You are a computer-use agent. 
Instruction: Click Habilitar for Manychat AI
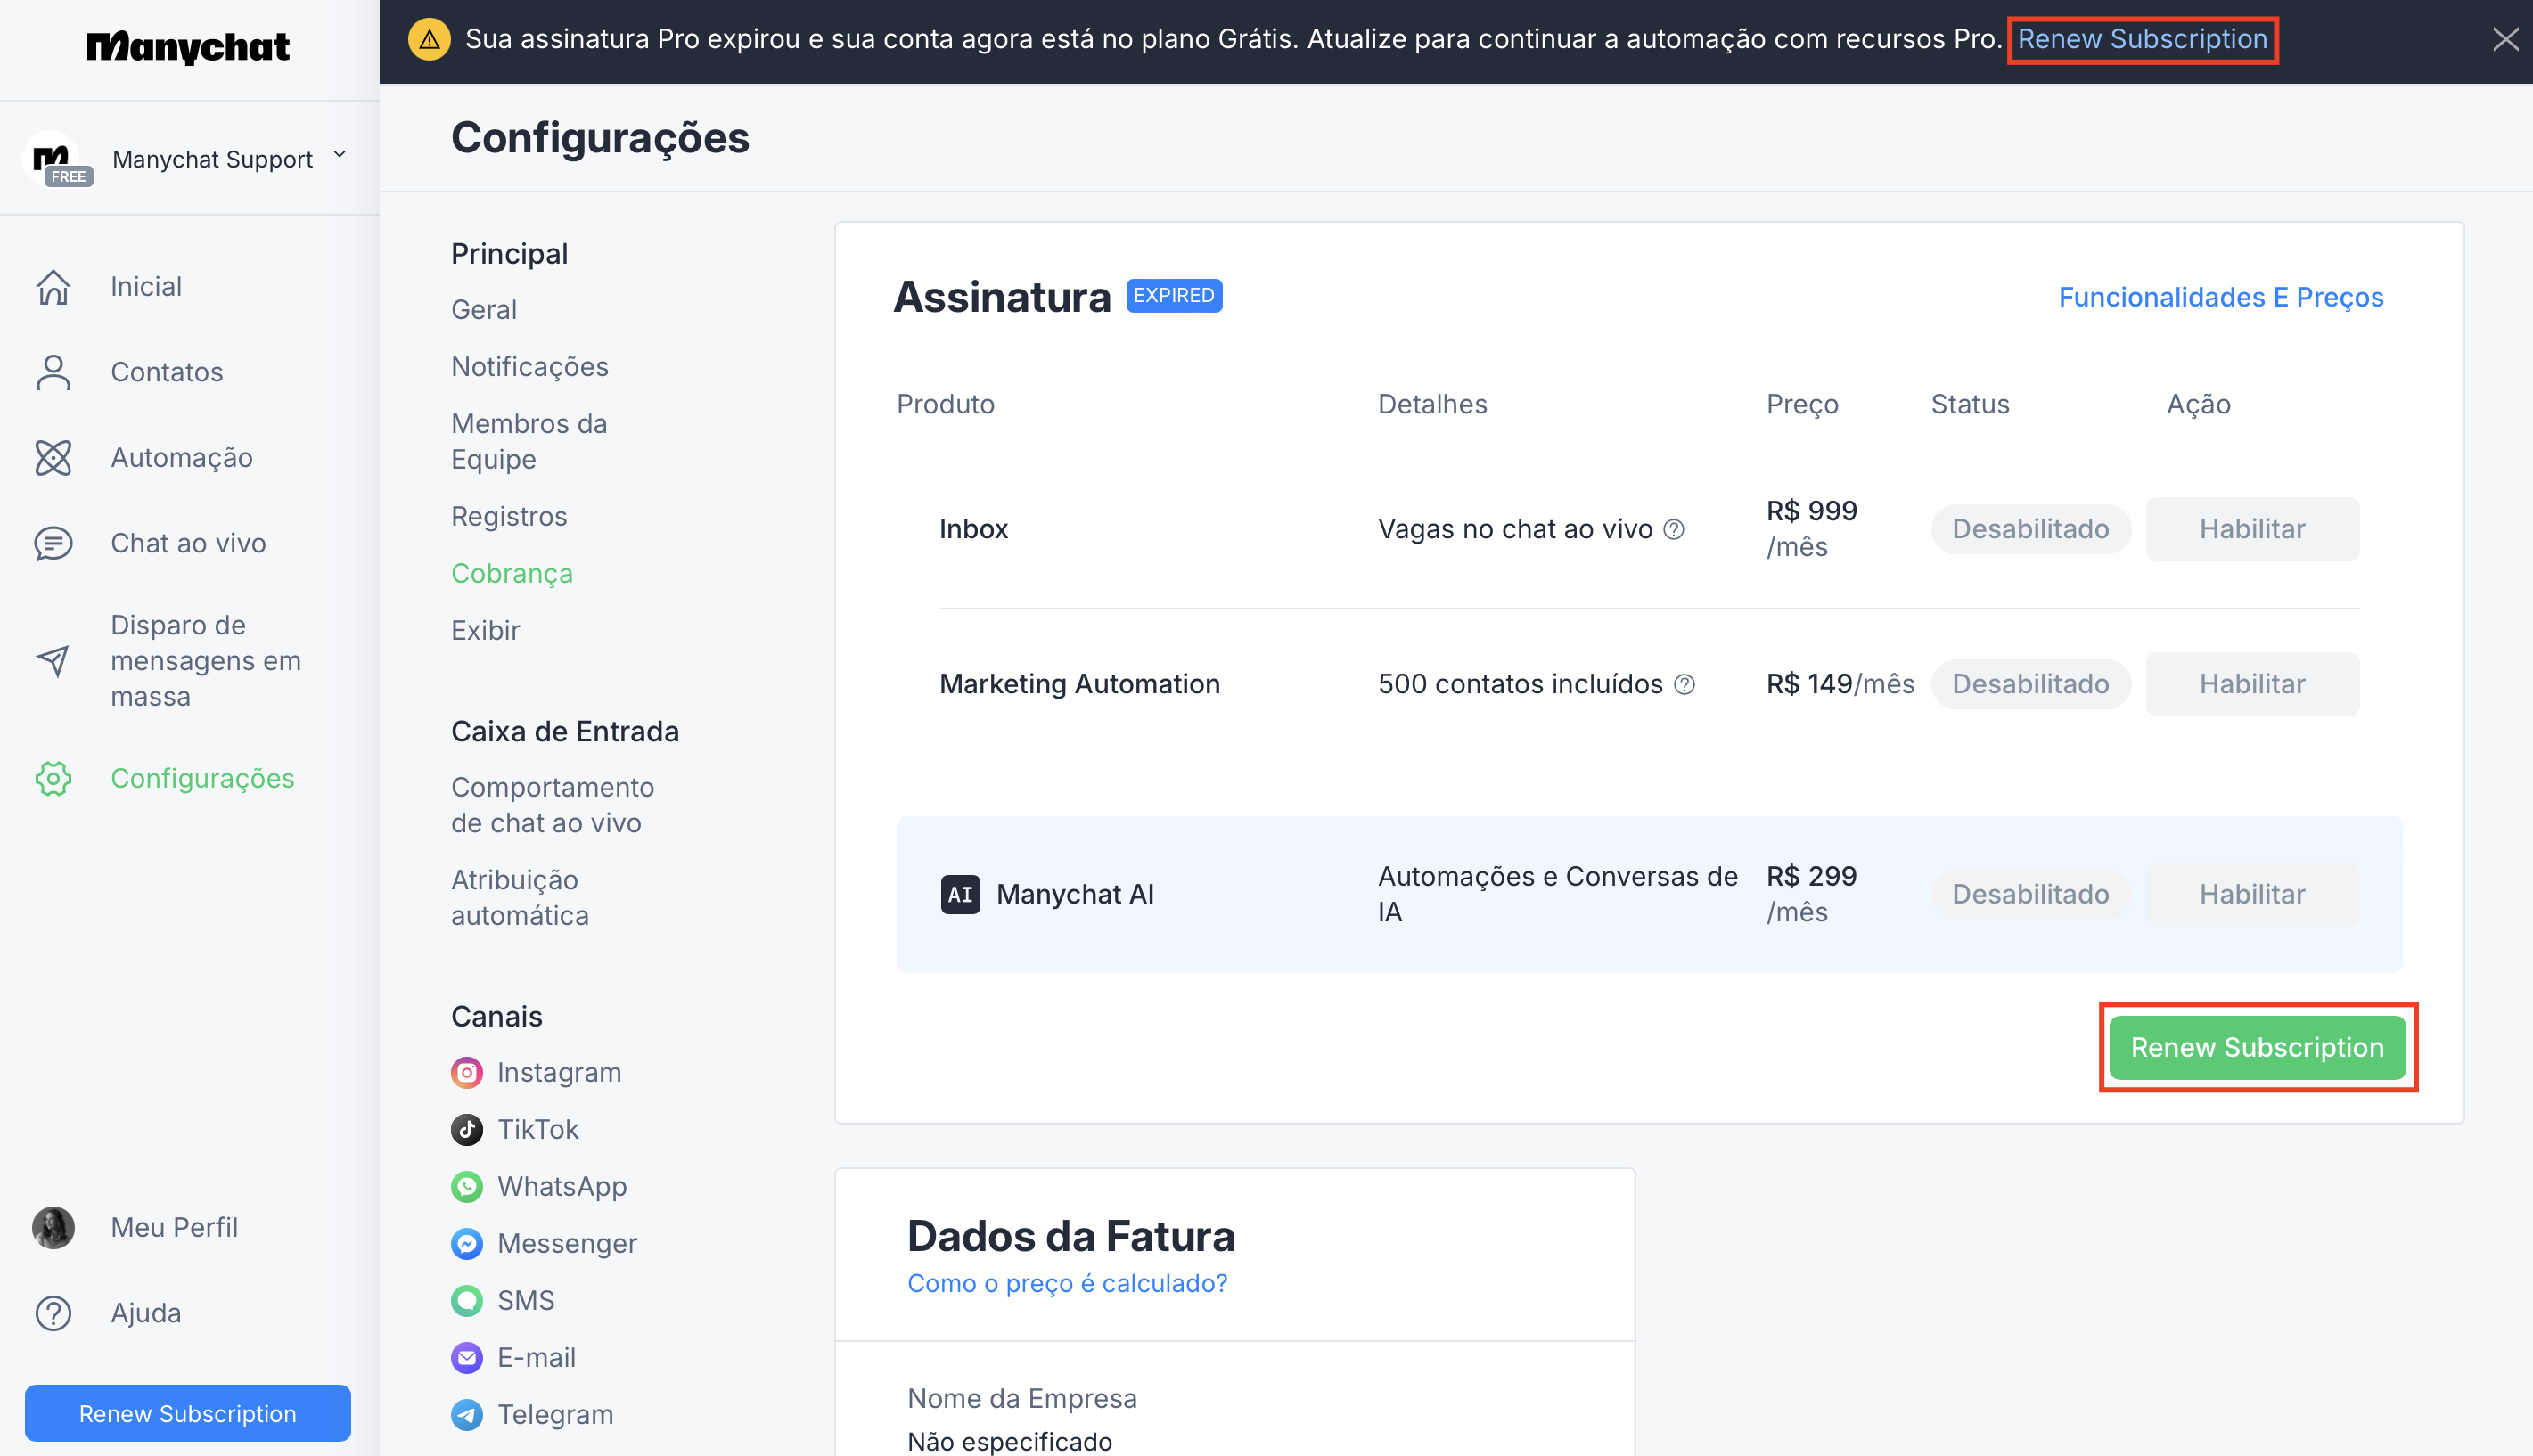2252,894
